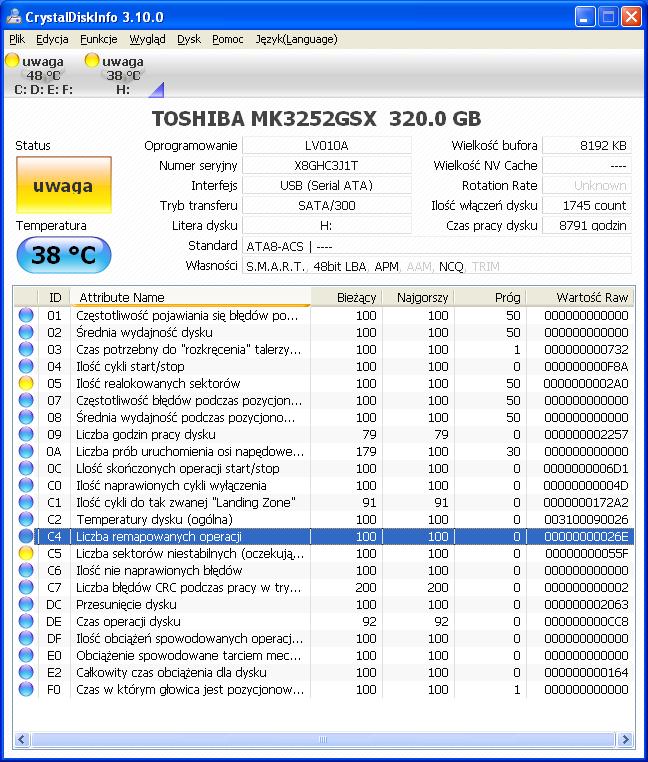This screenshot has height=762, width=648.
Task: Click the CrystalDiskInfo title bar app icon
Action: 14,17
